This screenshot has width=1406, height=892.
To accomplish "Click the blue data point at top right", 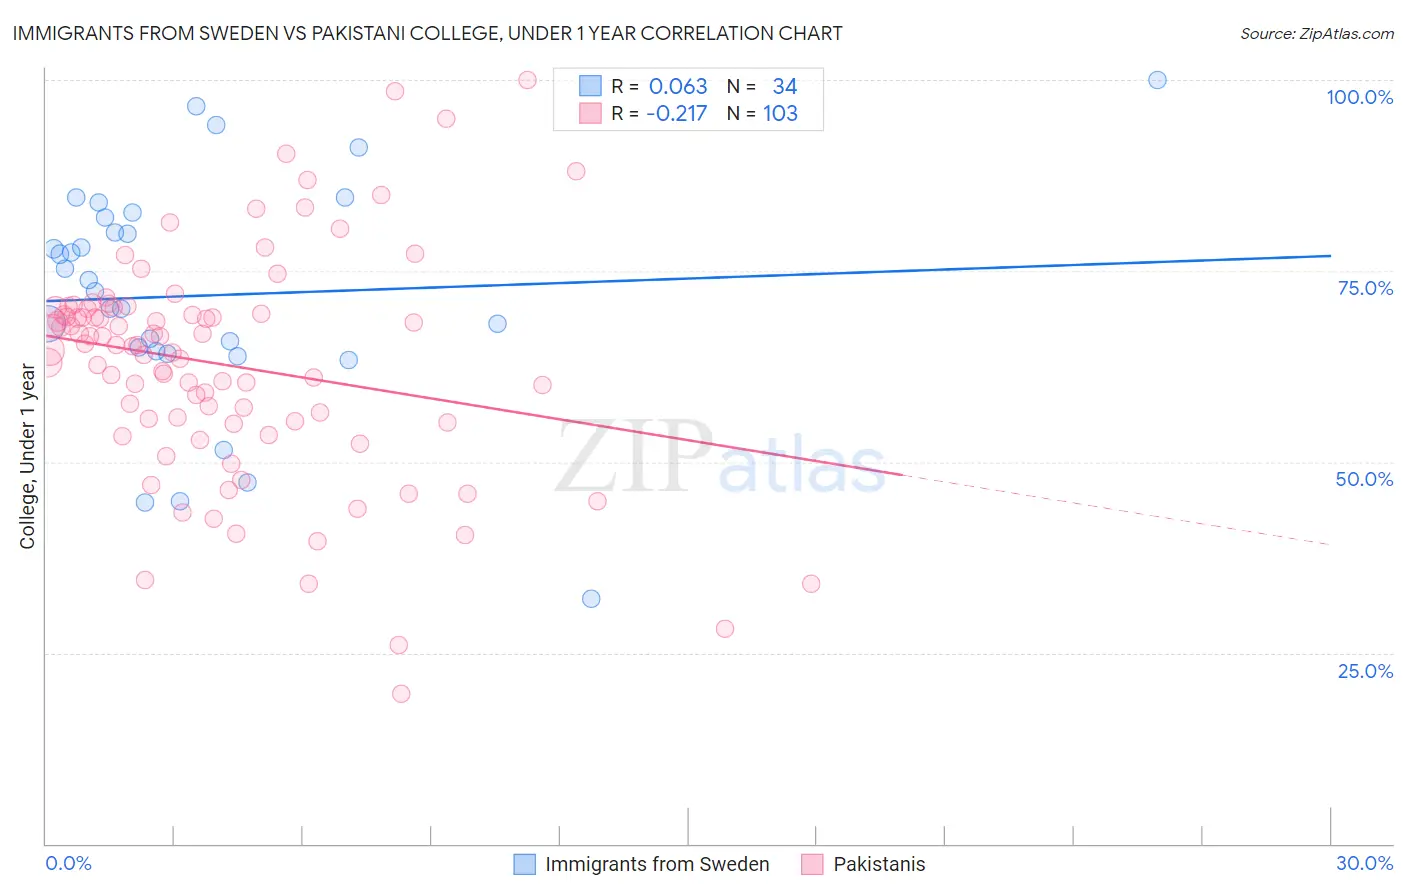I will coord(1157,80).
